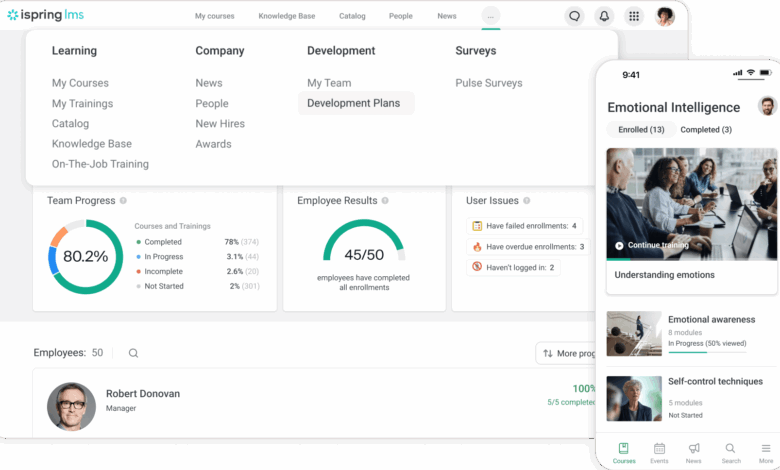
Task: Select Pulse Surveys menu item
Action: [x=489, y=83]
